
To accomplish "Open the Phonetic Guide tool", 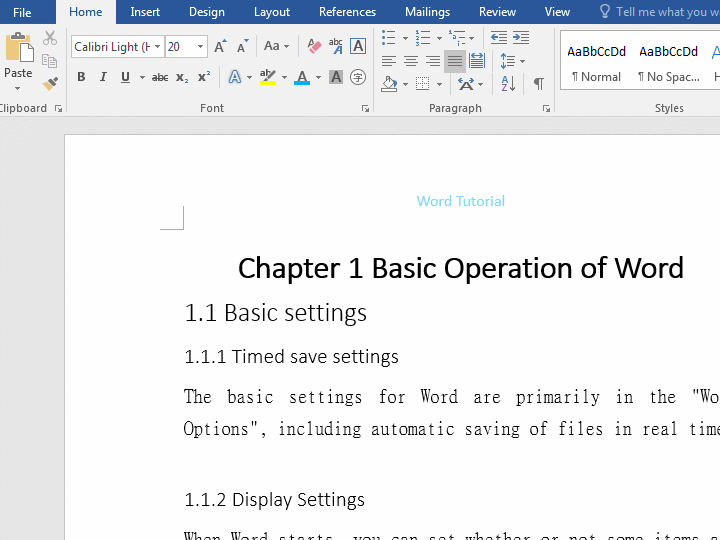I will [336, 46].
